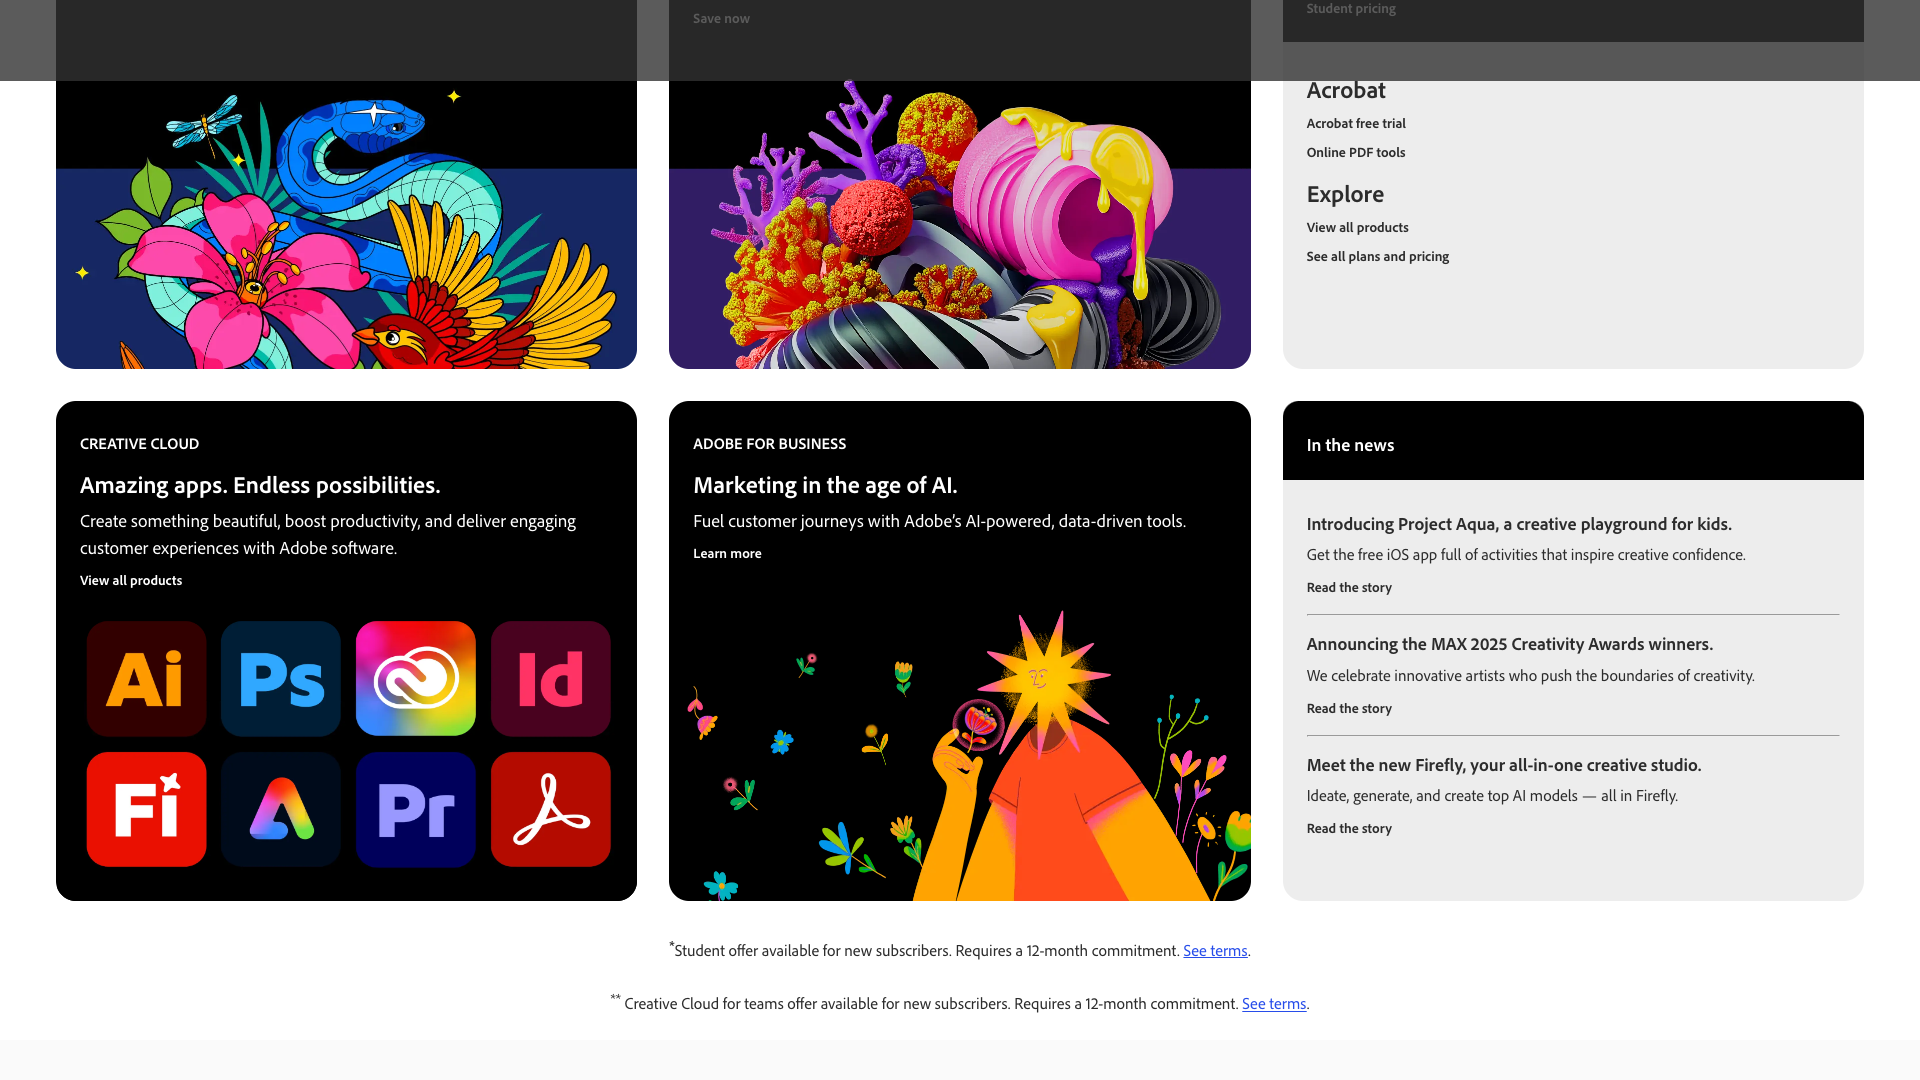
Task: Read the story about the new Firefly studio
Action: tap(1349, 828)
